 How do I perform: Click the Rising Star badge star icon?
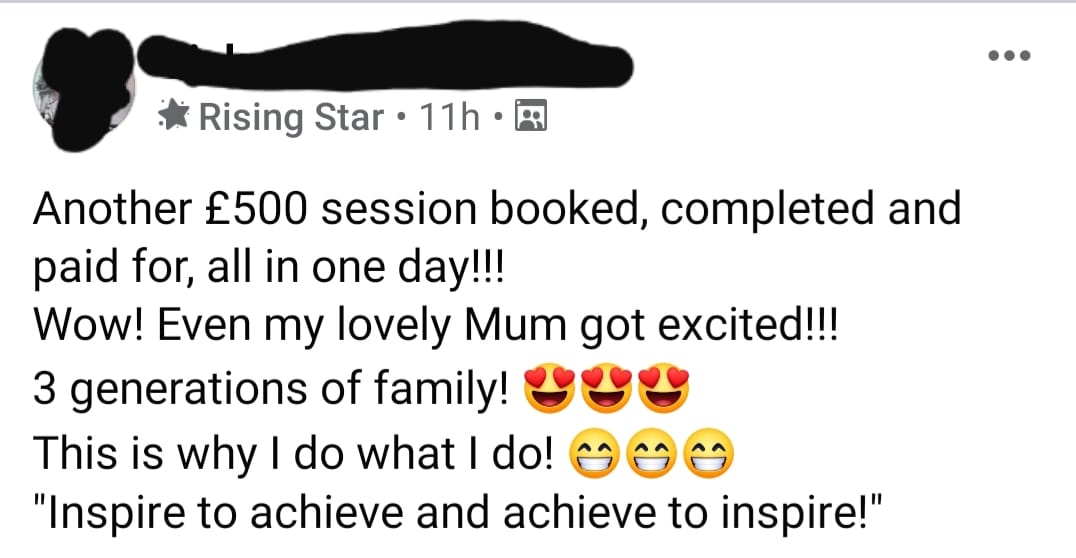click(174, 116)
